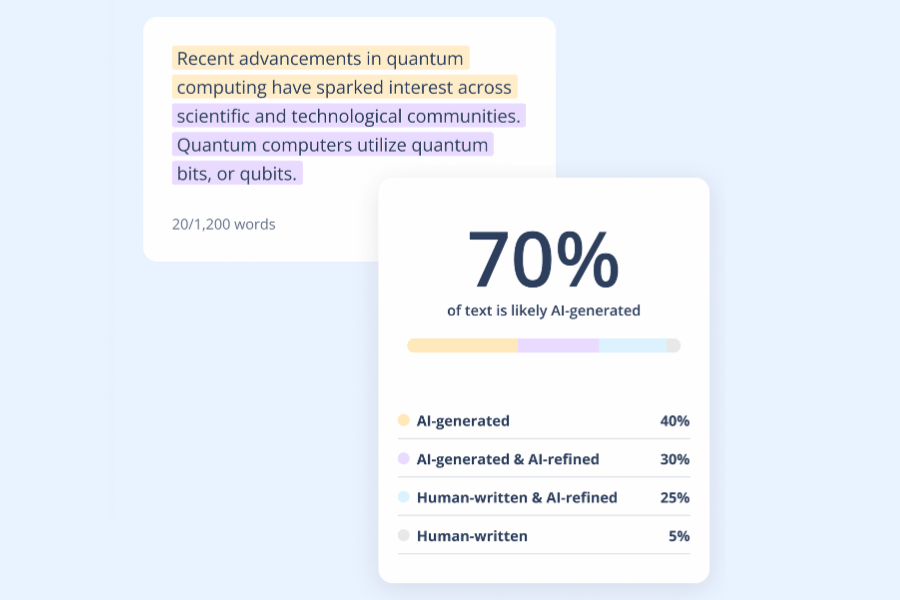Click the 40% value in the results

[675, 421]
